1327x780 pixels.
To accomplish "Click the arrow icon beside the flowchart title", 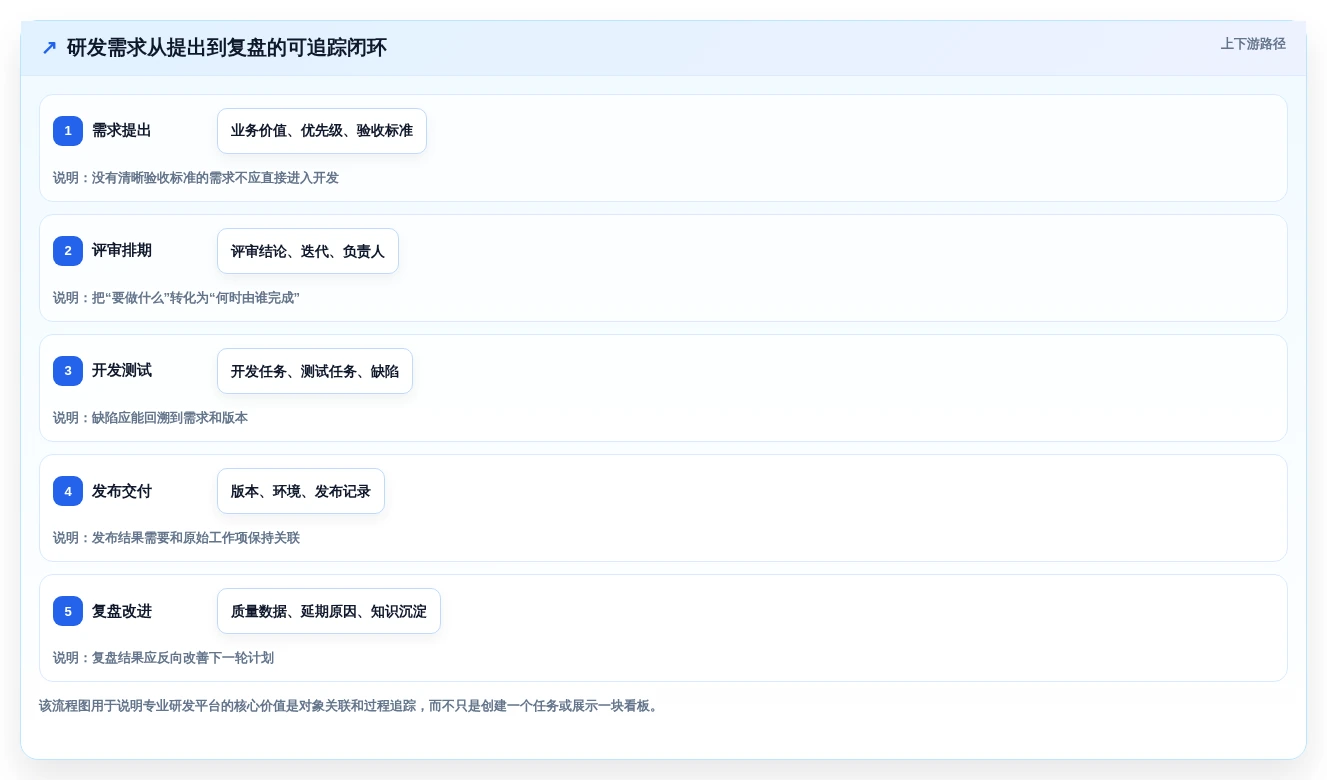I will [x=49, y=47].
